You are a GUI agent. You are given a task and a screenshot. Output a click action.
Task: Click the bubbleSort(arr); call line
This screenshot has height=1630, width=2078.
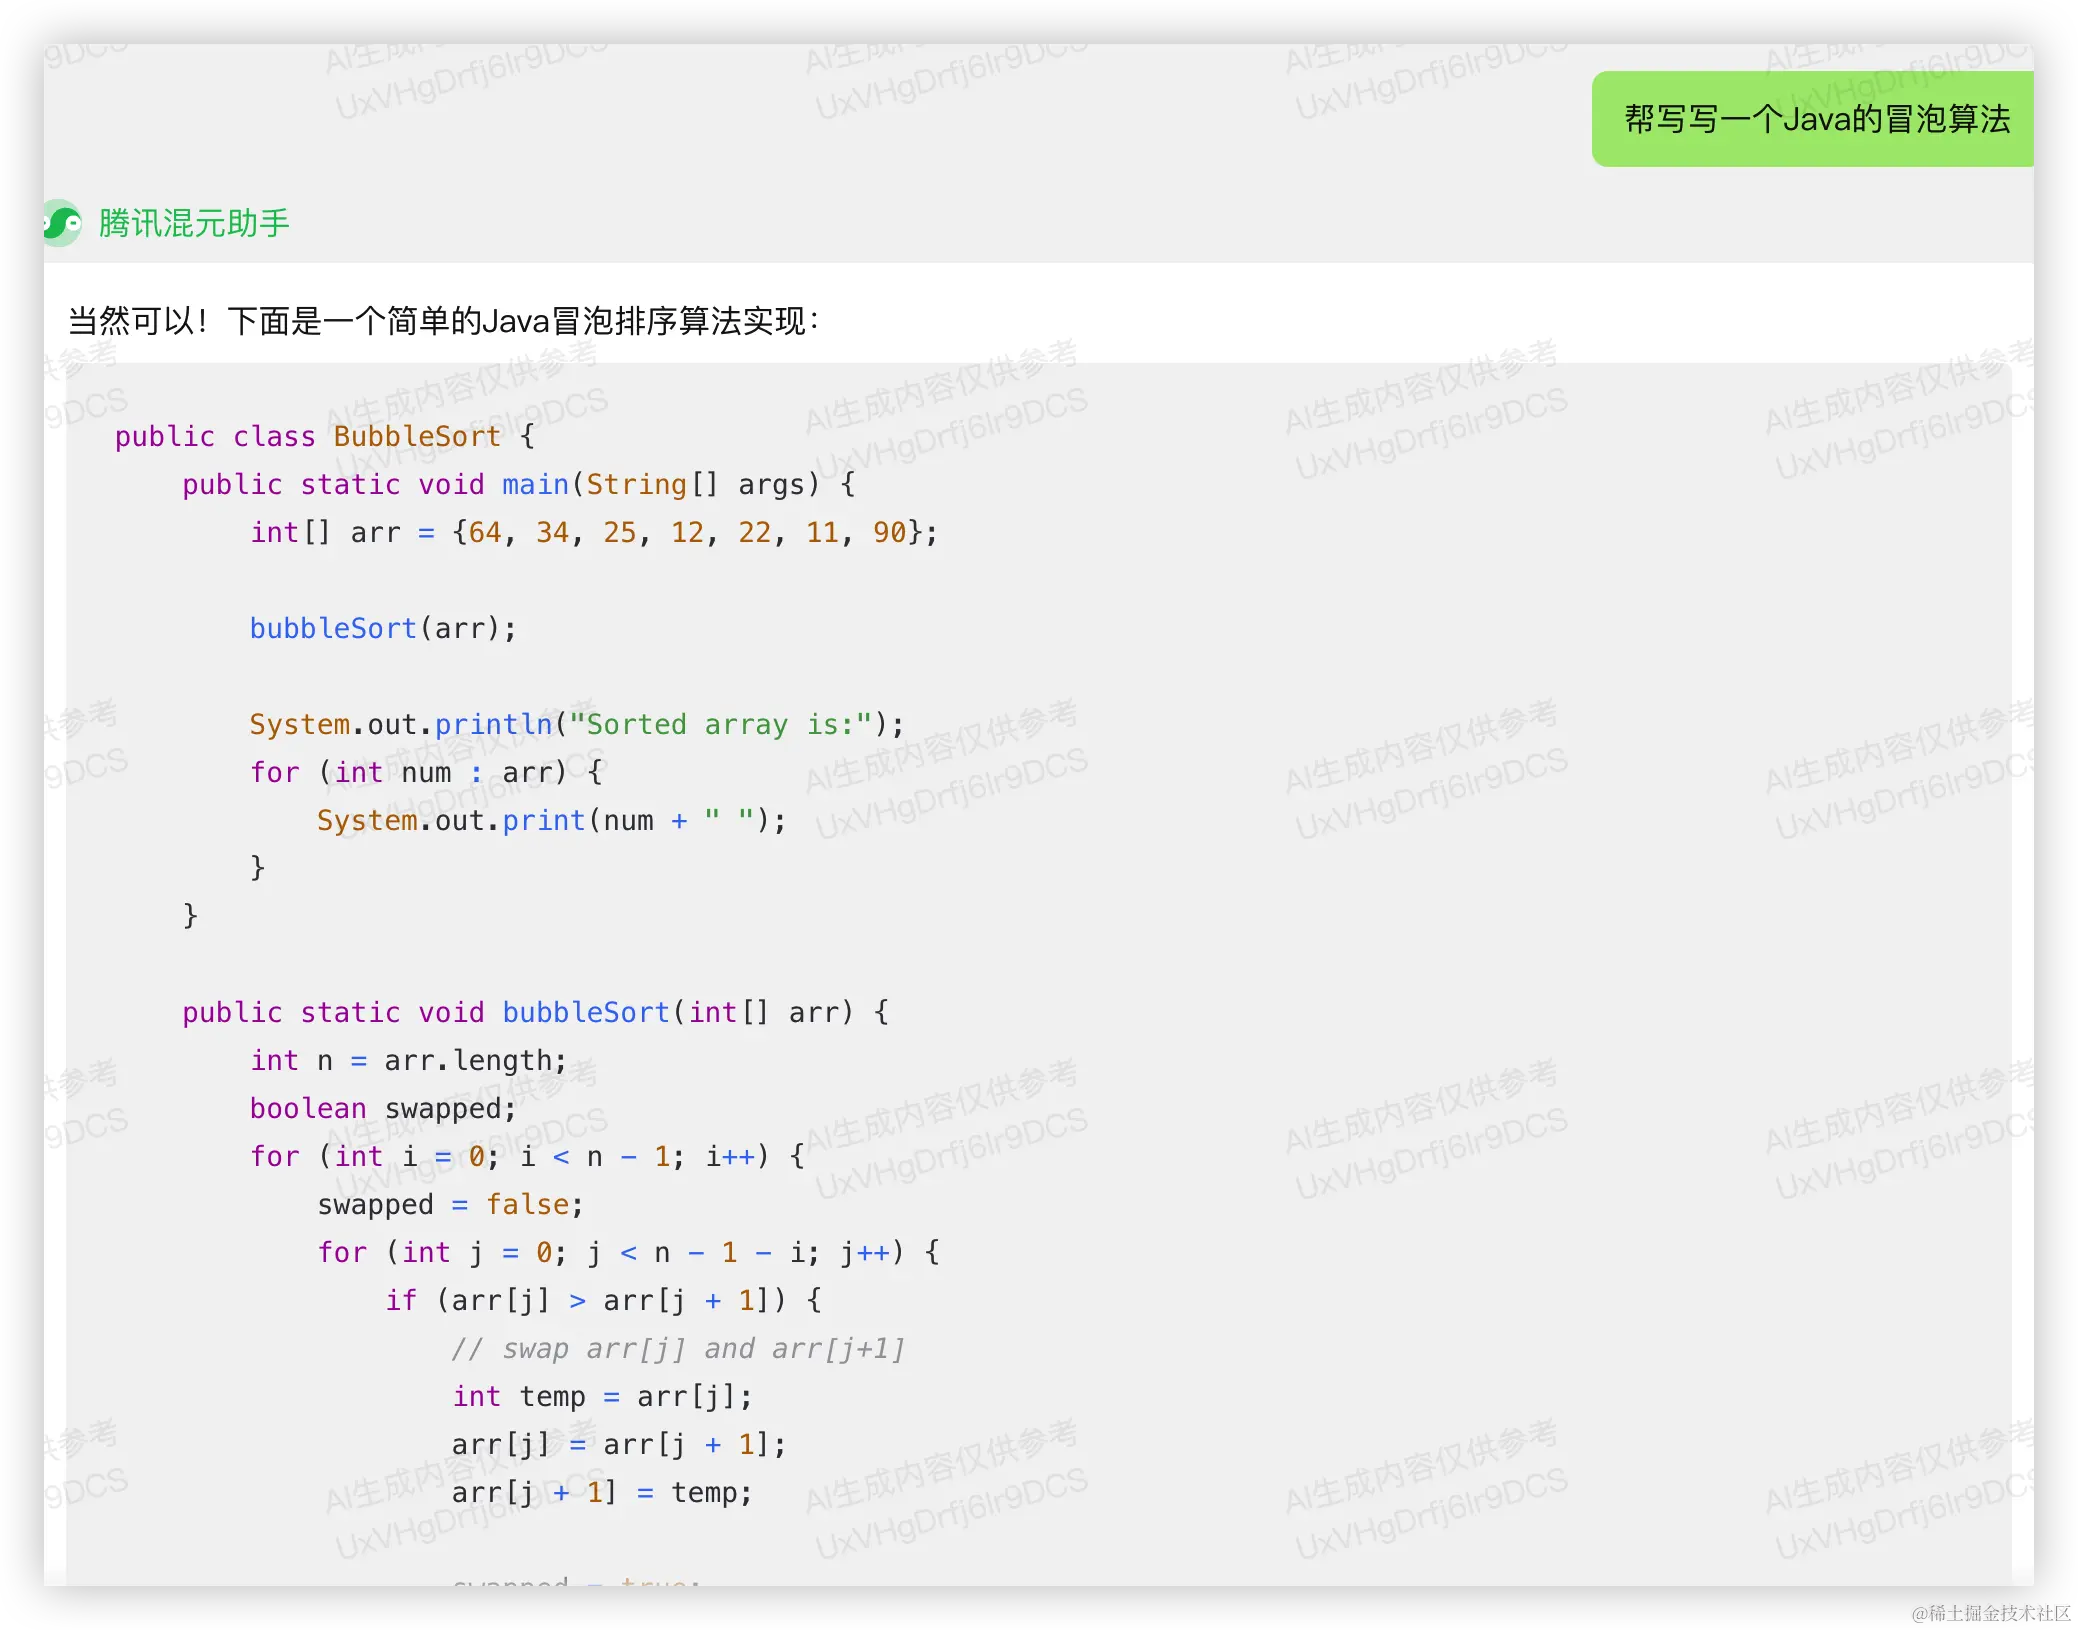point(383,629)
